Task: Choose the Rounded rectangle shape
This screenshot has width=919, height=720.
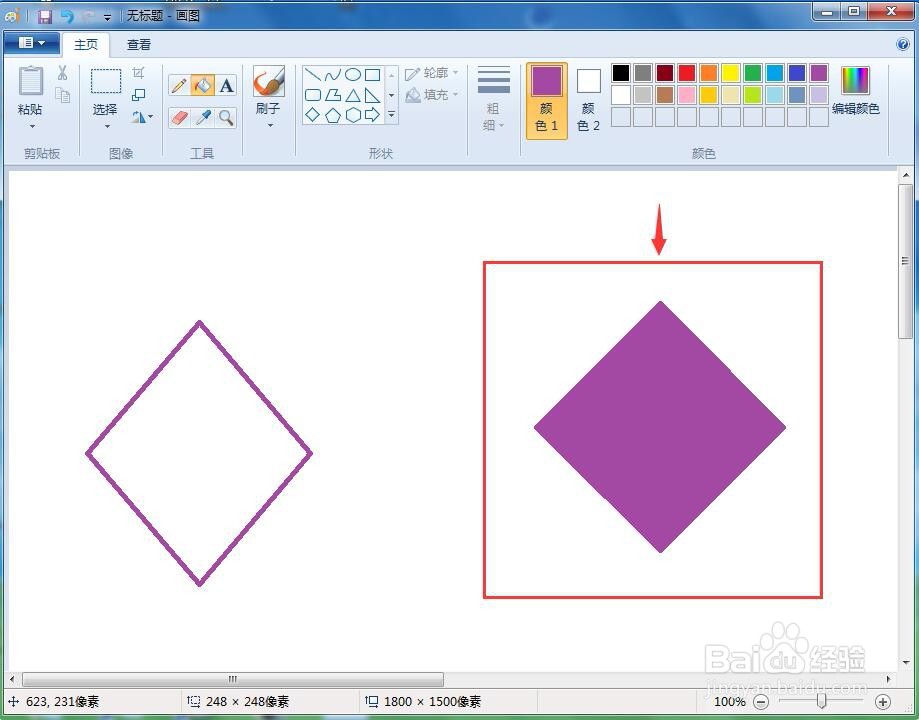Action: point(313,95)
